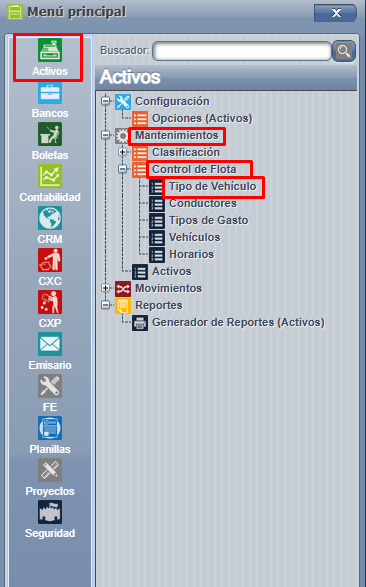Open the Activos module icon
Screen dimensions: 366x587
[50, 50]
